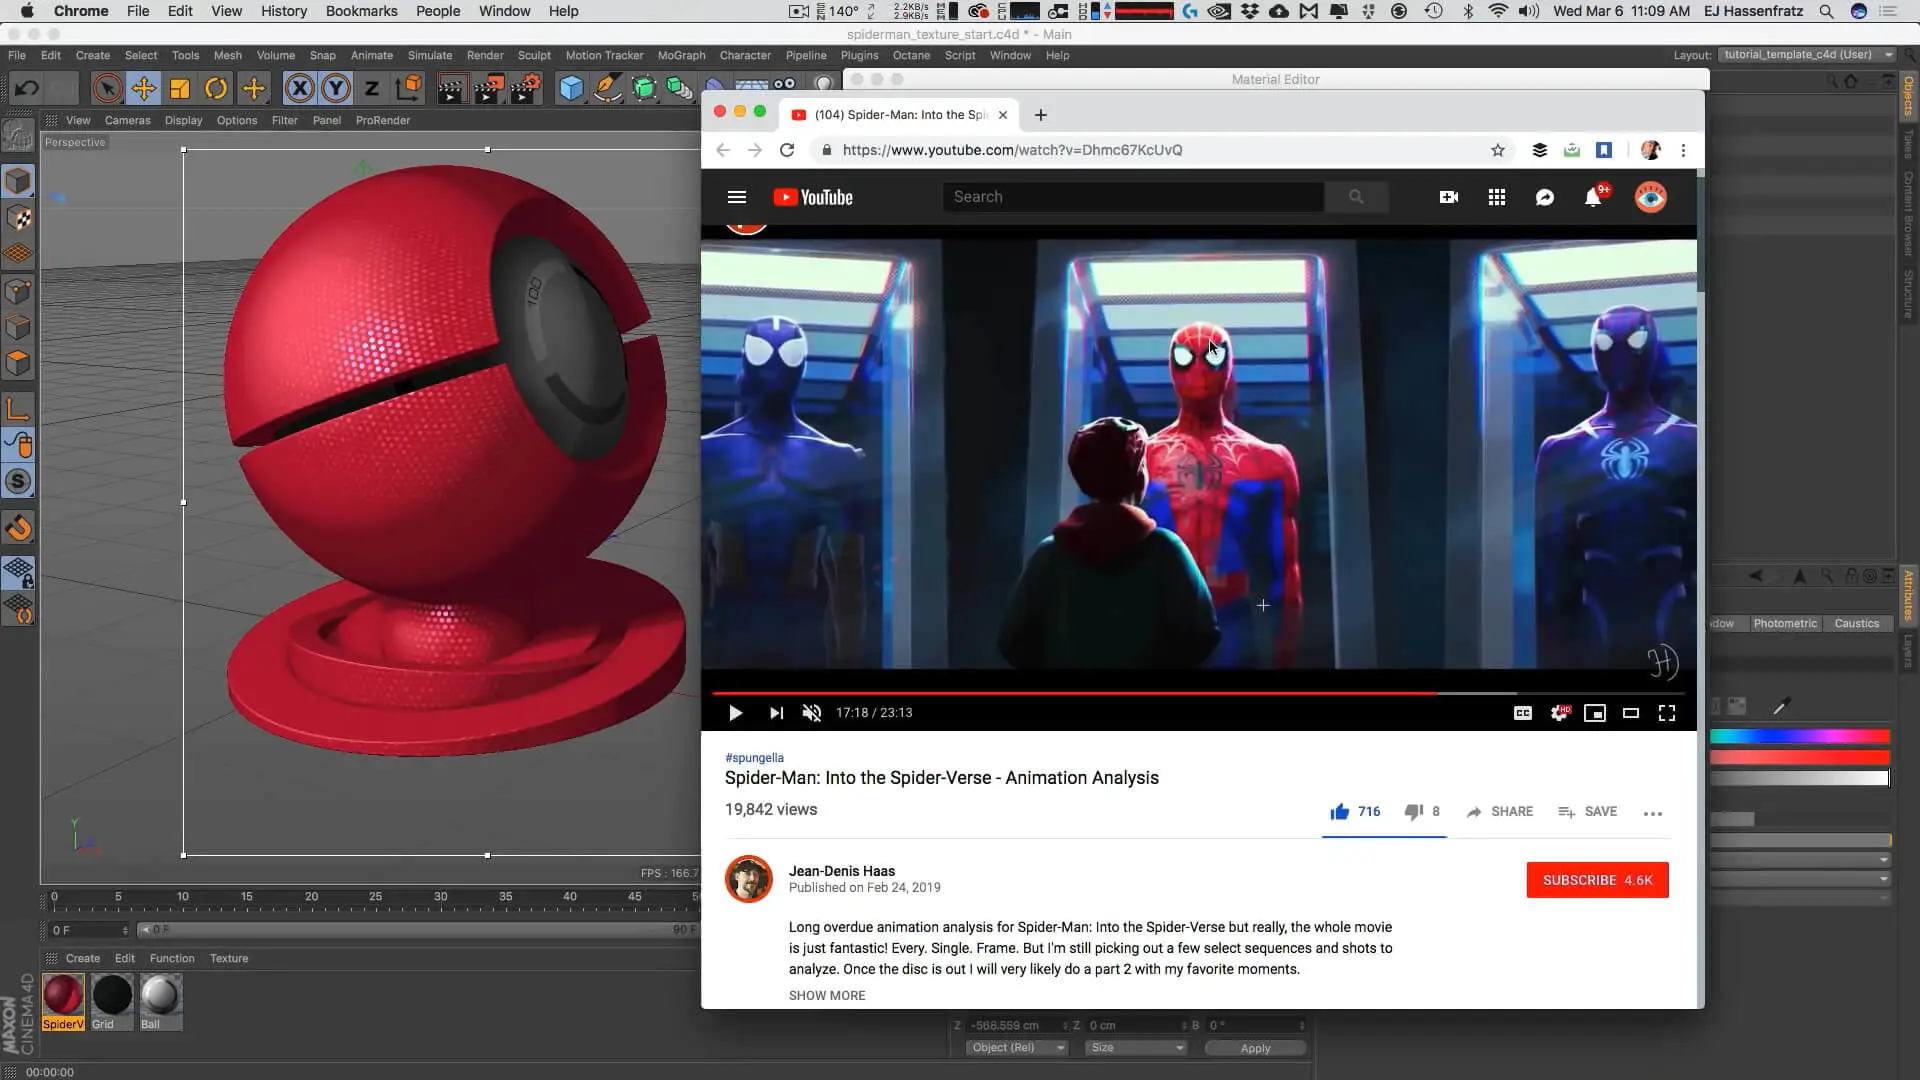1920x1080 pixels.
Task: Open the Layout dropdown tutorial_template_c4d
Action: click(1808, 55)
